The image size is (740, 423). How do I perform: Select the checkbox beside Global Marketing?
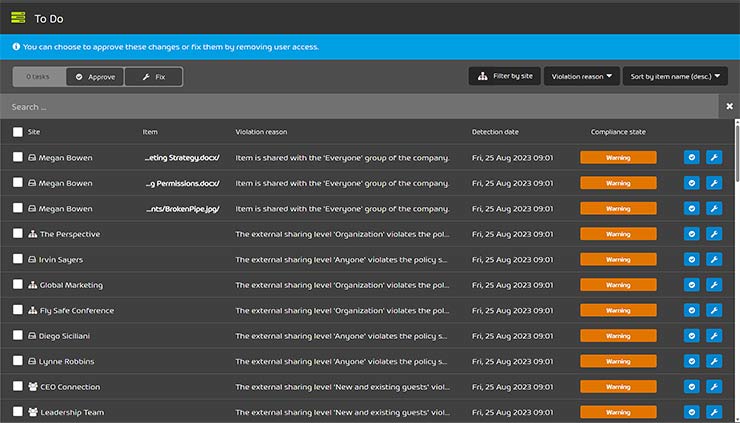18,285
